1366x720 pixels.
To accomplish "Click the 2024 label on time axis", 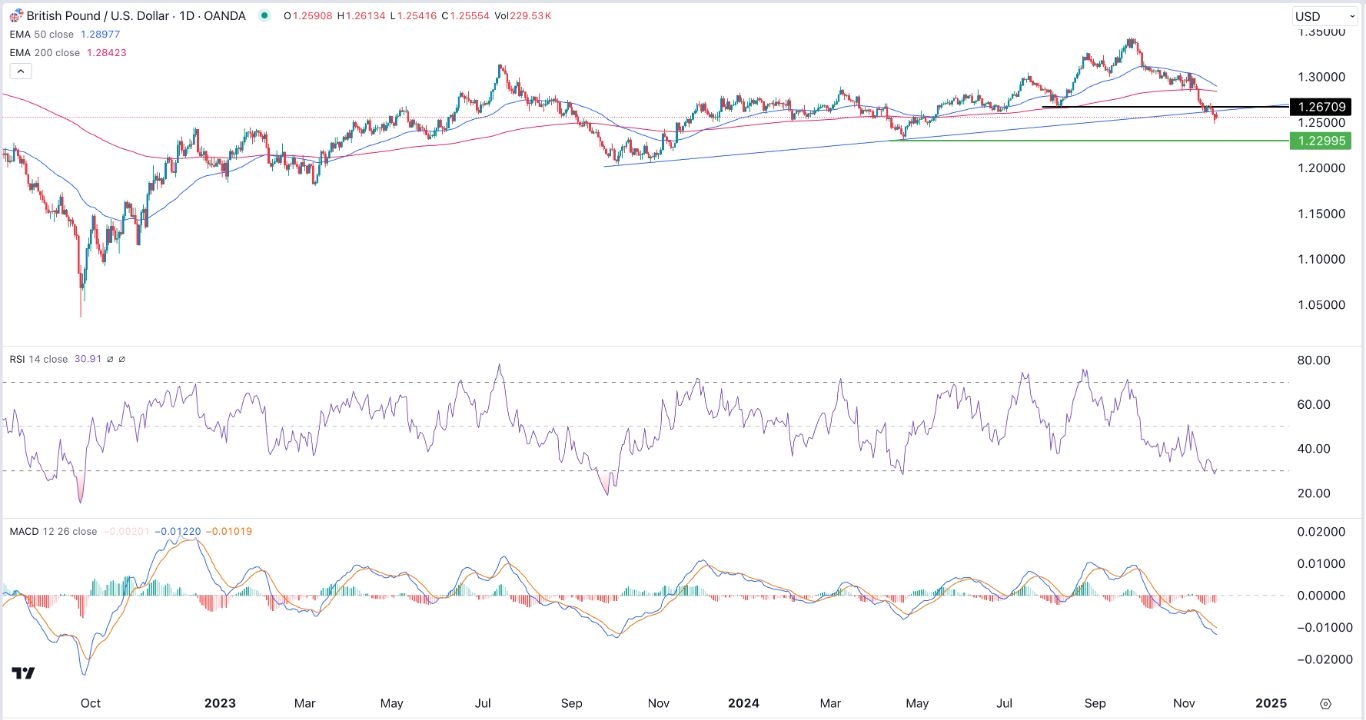I will click(x=743, y=703).
